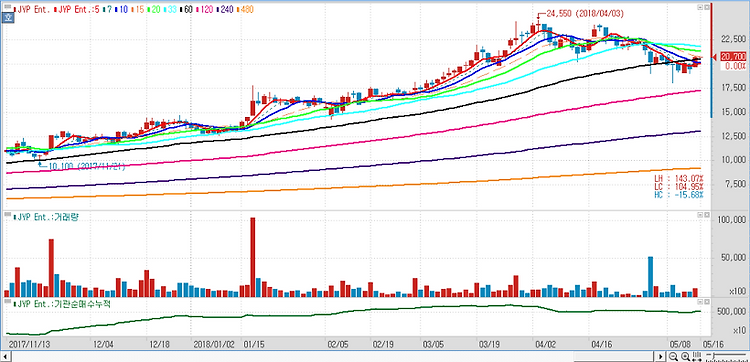750x362 pixels.
Task: Click the 24,550 (2018/04/03) high price label
Action: pyautogui.click(x=584, y=14)
